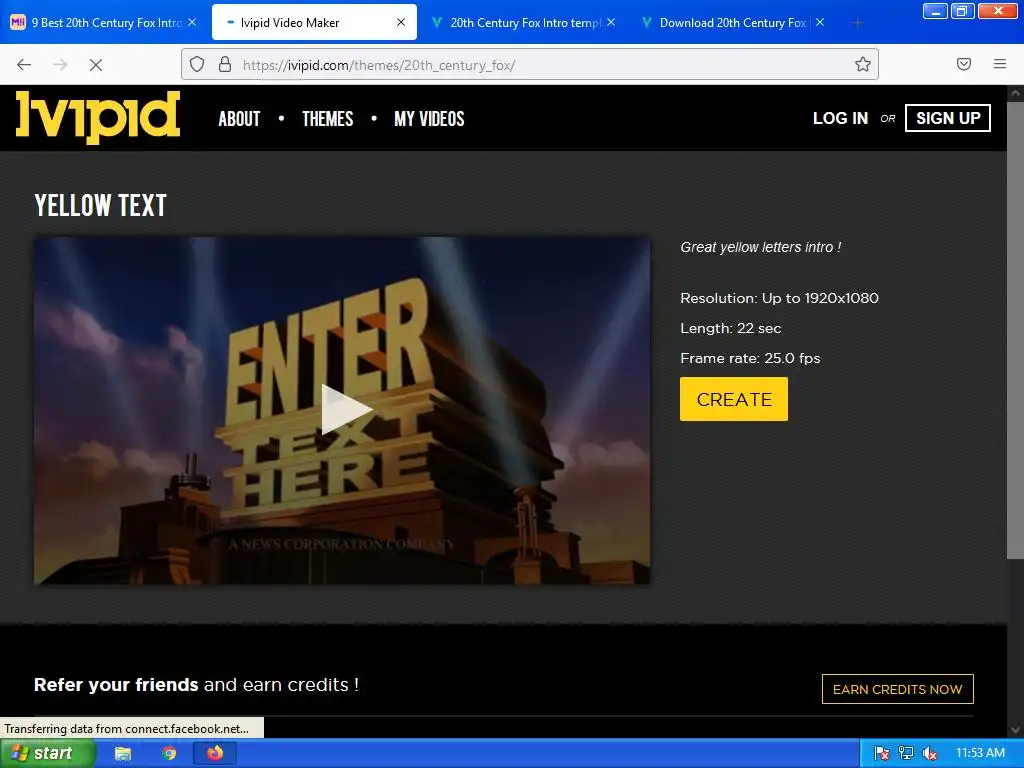Viewport: 1024px width, 768px height.
Task: Open the new tab plus button
Action: 857,23
